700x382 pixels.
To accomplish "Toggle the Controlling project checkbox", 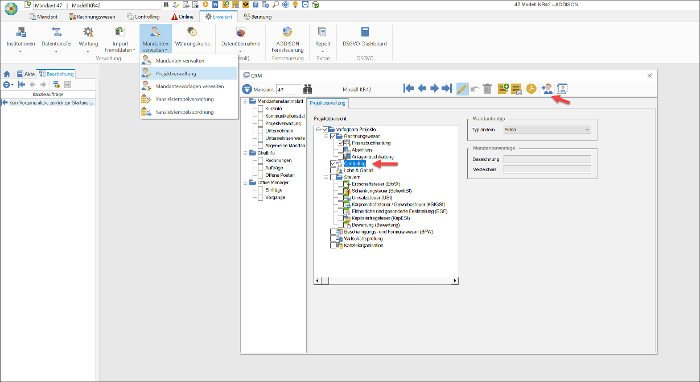I will click(333, 164).
